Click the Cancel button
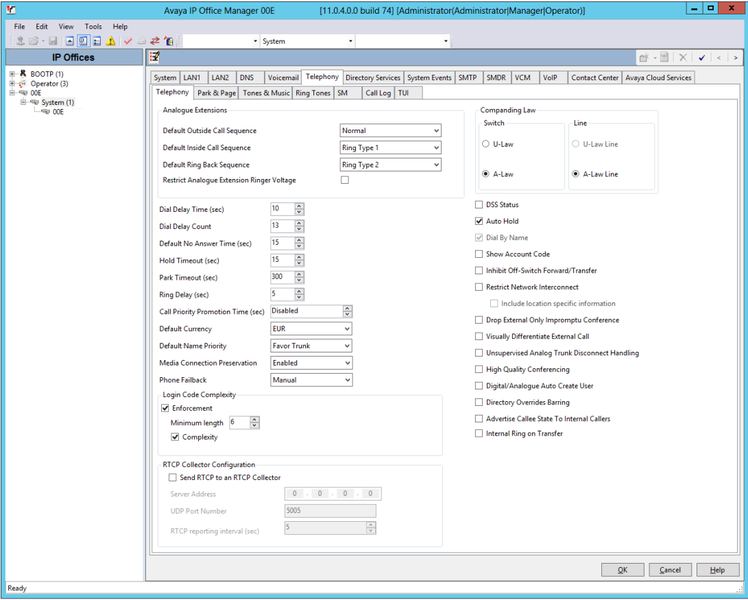This screenshot has height=600, width=748. (670, 570)
